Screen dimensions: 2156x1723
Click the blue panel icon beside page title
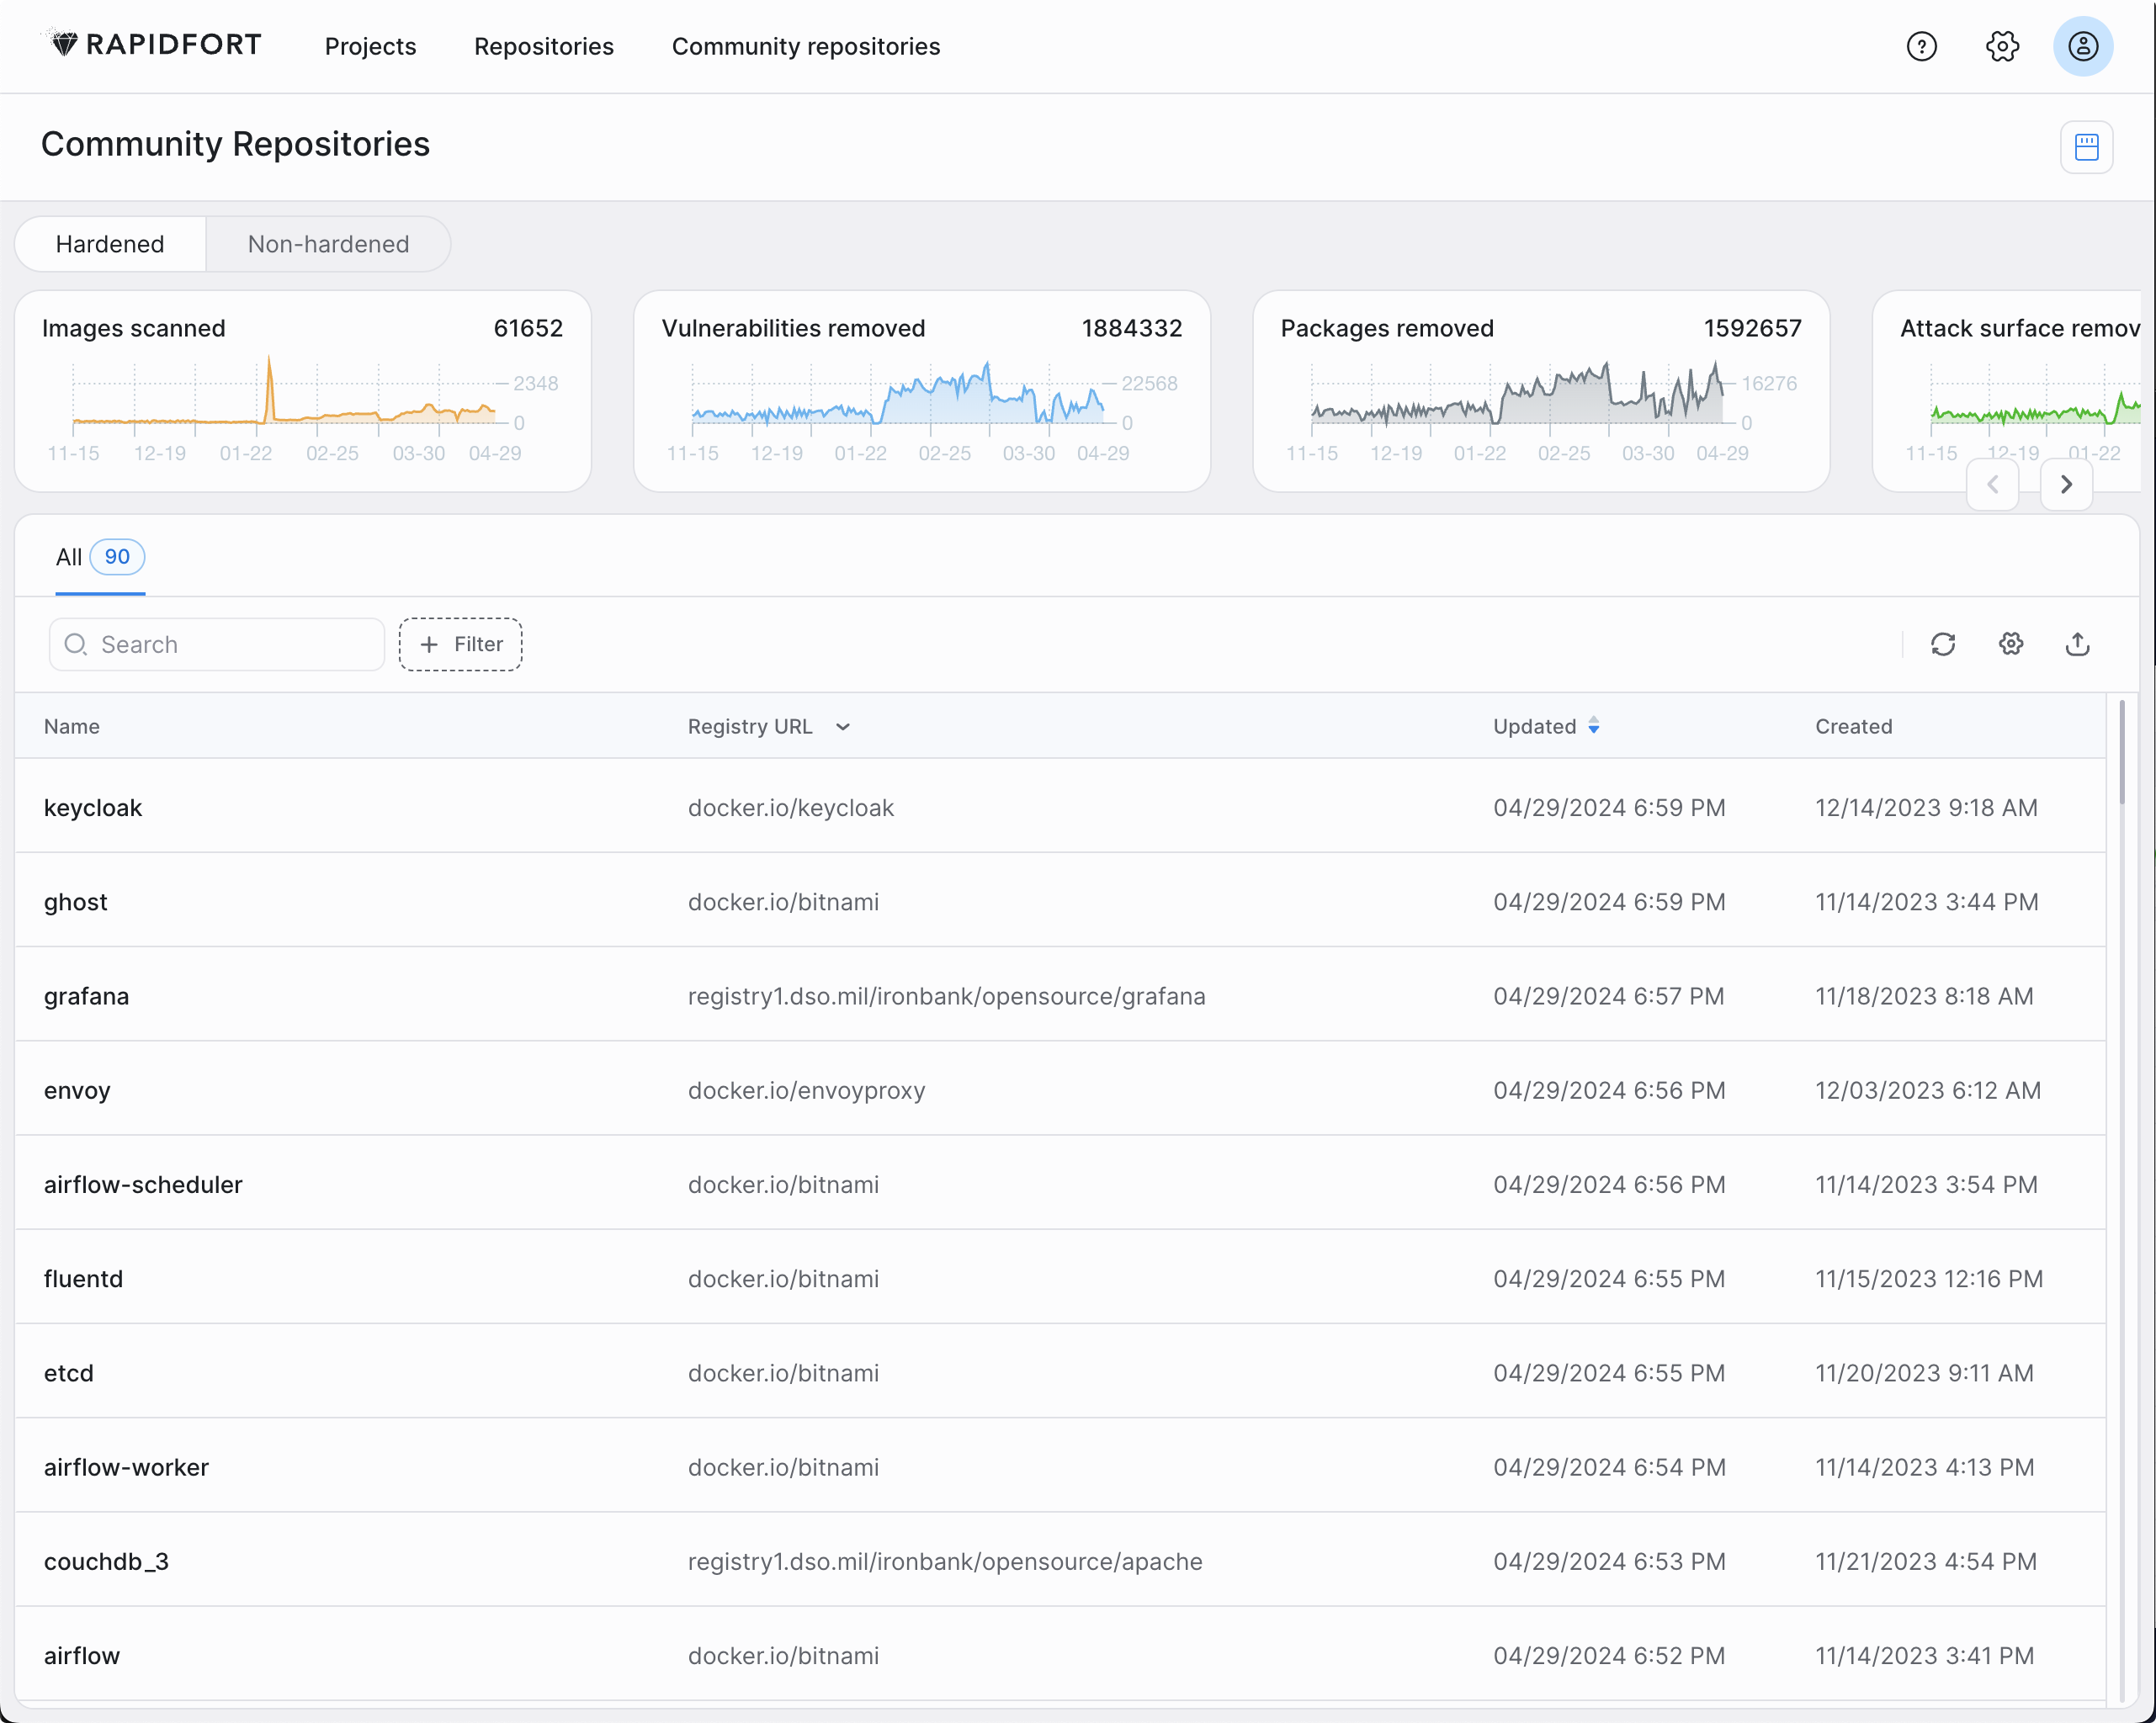point(2086,147)
